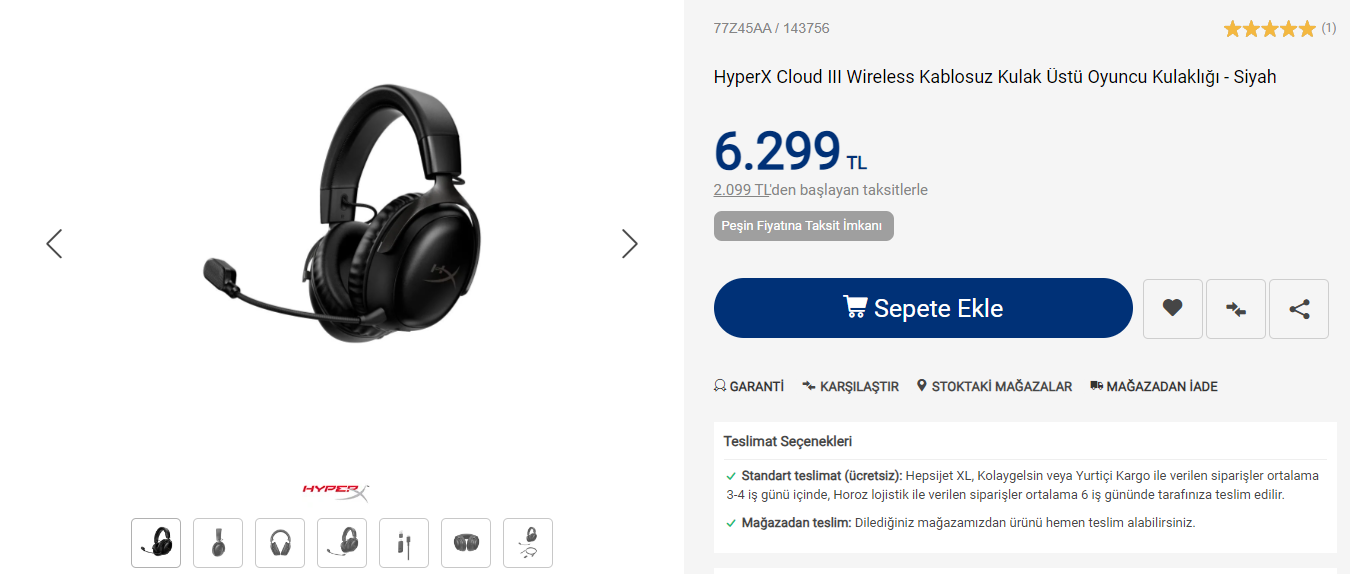Show next product image with right arrow
1350x574 pixels.
(x=629, y=244)
